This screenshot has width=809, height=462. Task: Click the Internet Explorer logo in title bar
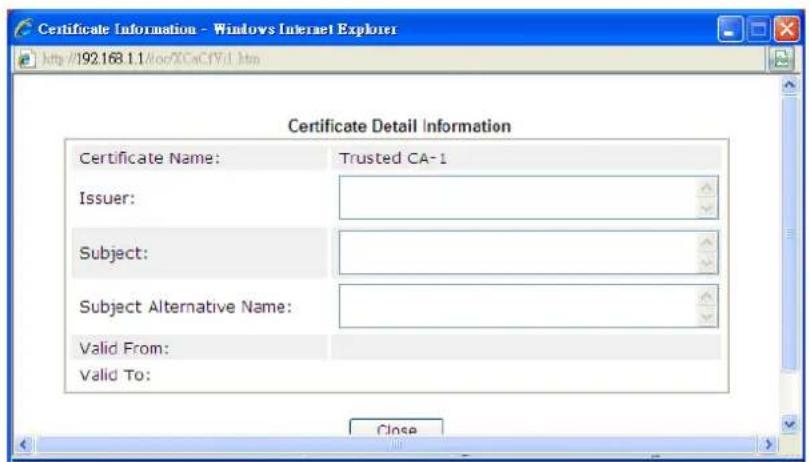pyautogui.click(x=23, y=28)
